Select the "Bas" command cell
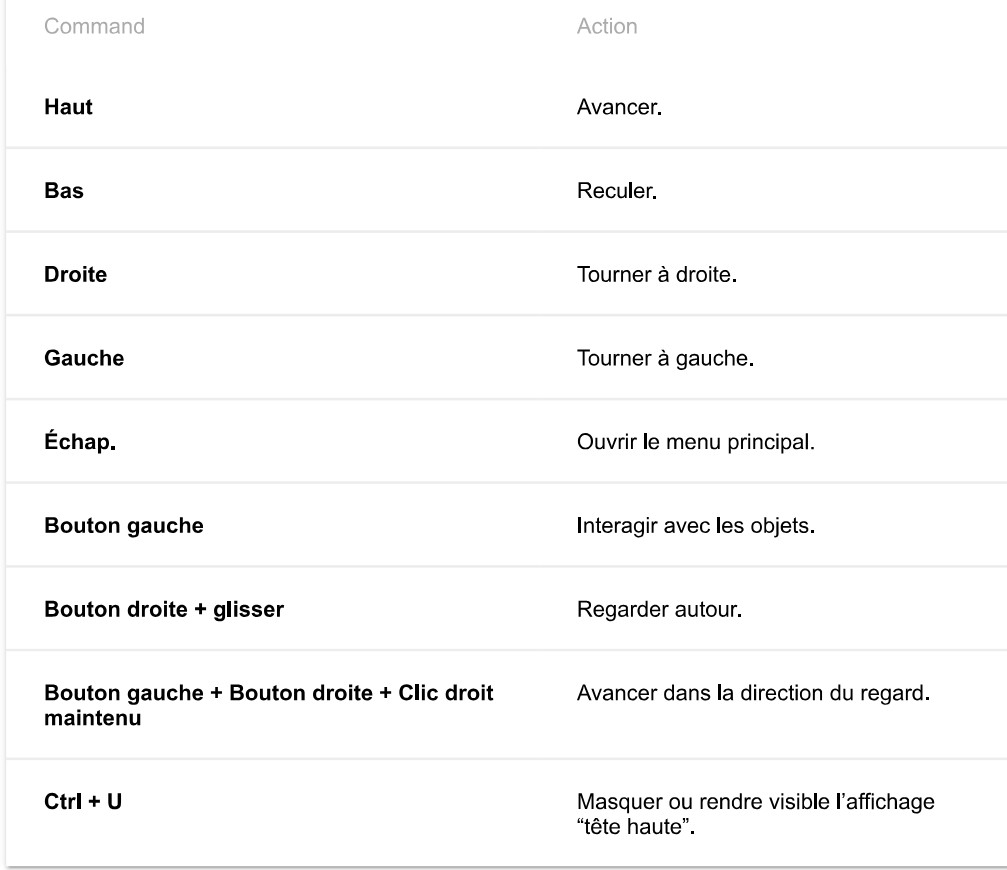Viewport: 1007px width, 870px height. (x=64, y=190)
